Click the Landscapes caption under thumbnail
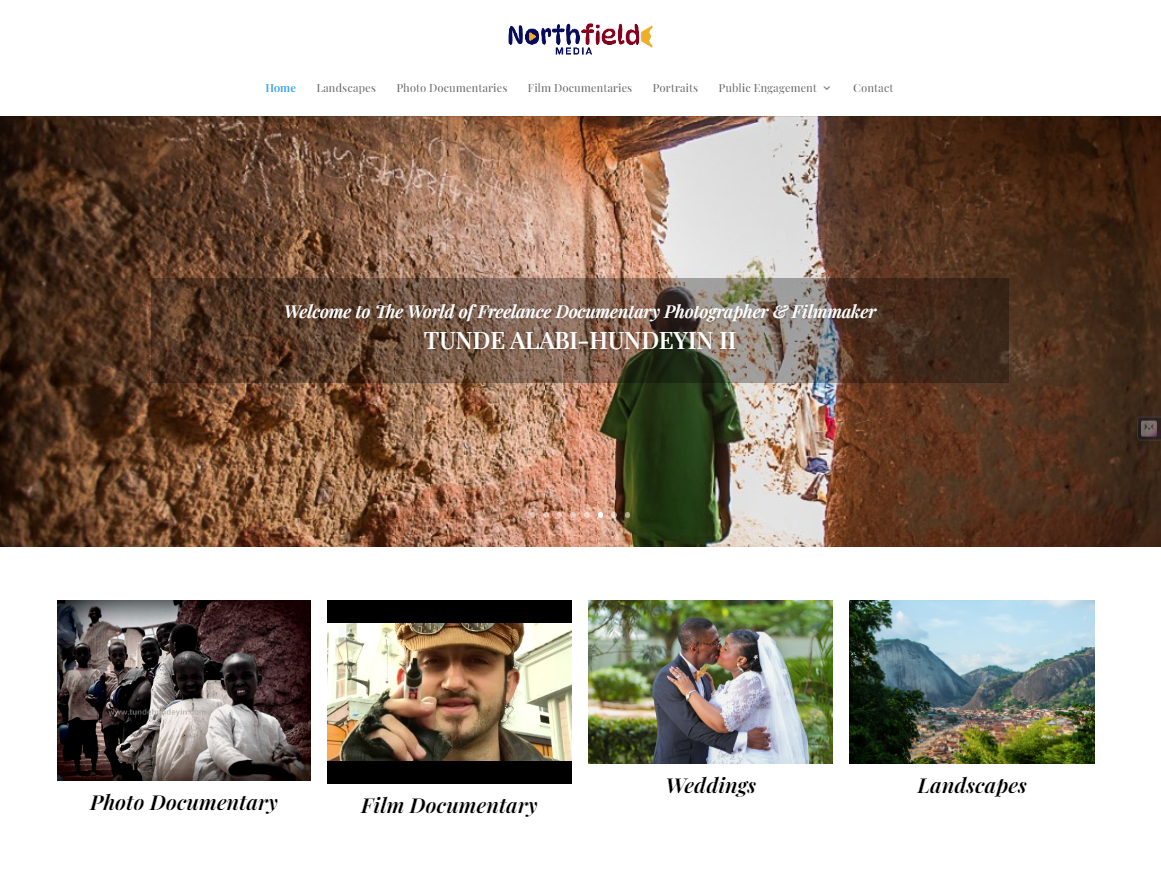The width and height of the screenshot is (1161, 875). pyautogui.click(x=971, y=786)
